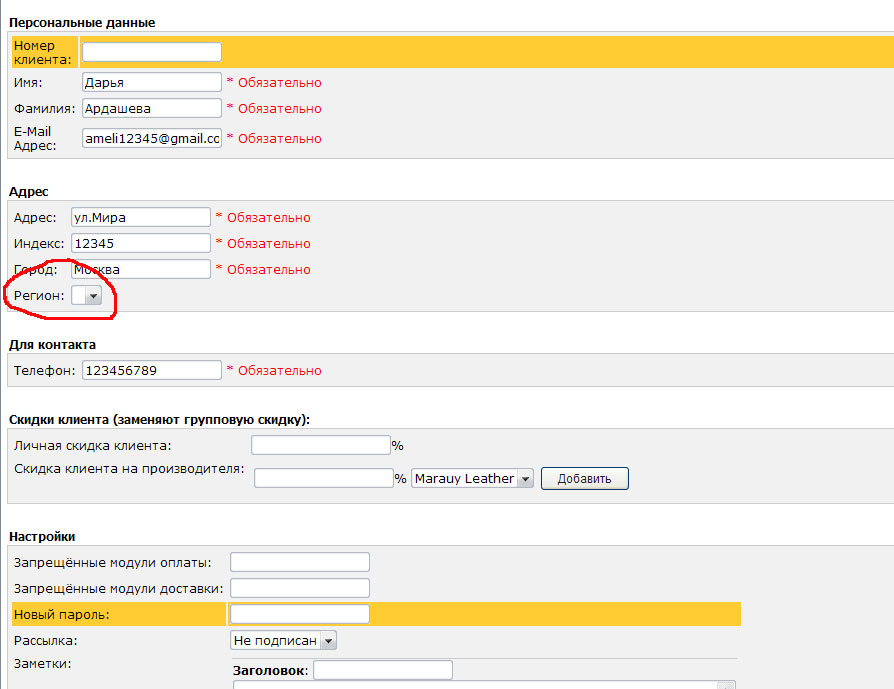Select the Фамилия field with Ардашева
894x689 pixels.
coord(151,108)
